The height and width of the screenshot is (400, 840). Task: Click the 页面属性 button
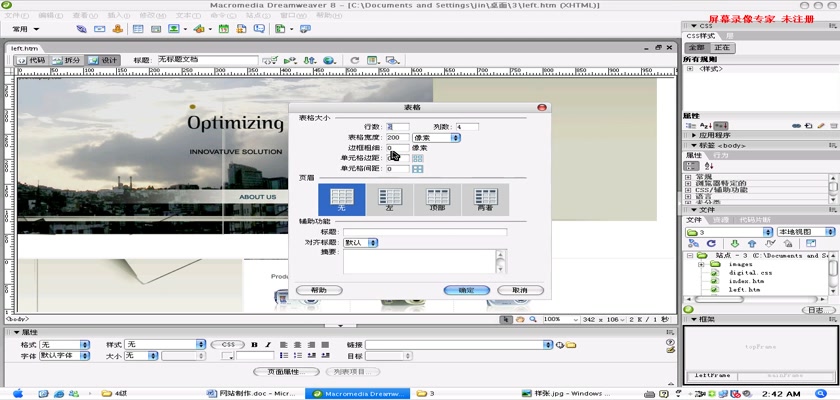click(x=286, y=372)
